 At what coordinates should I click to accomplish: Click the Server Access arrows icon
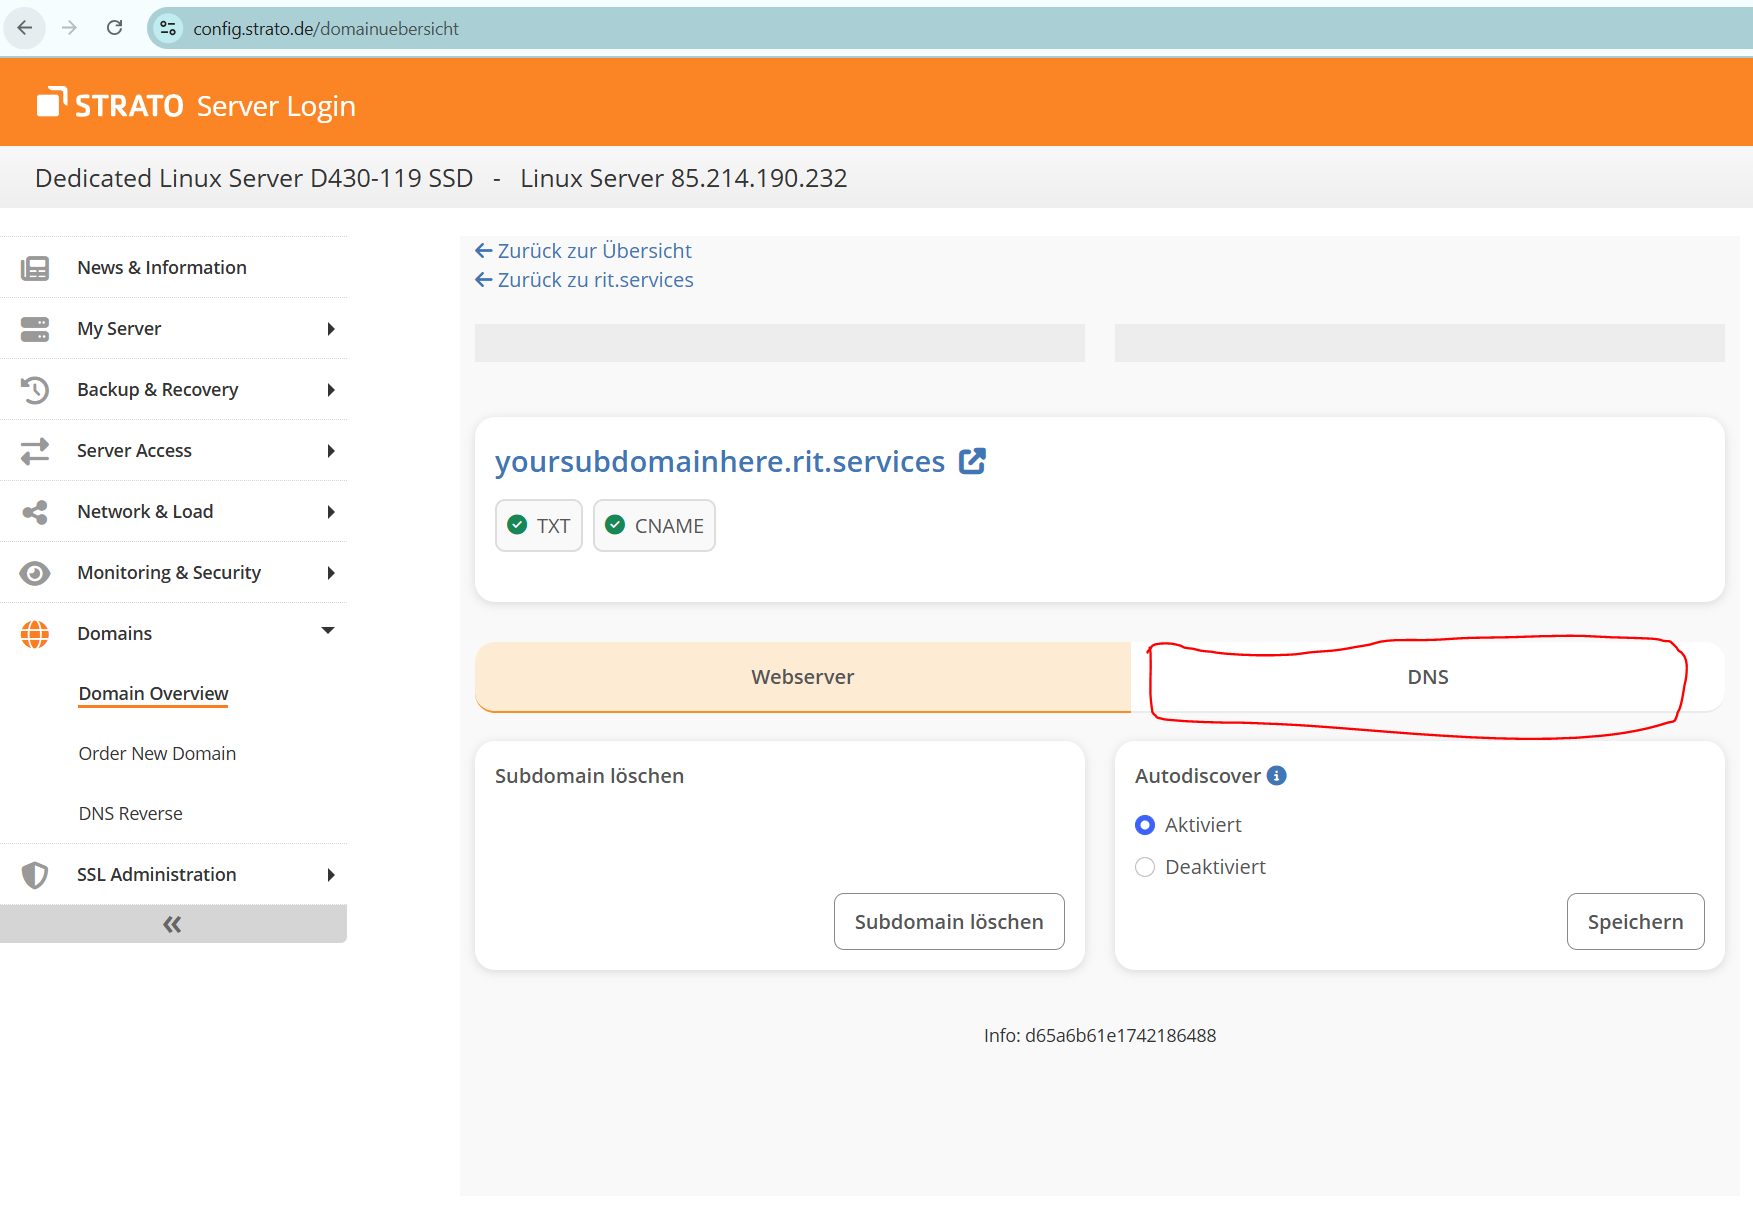pos(35,451)
